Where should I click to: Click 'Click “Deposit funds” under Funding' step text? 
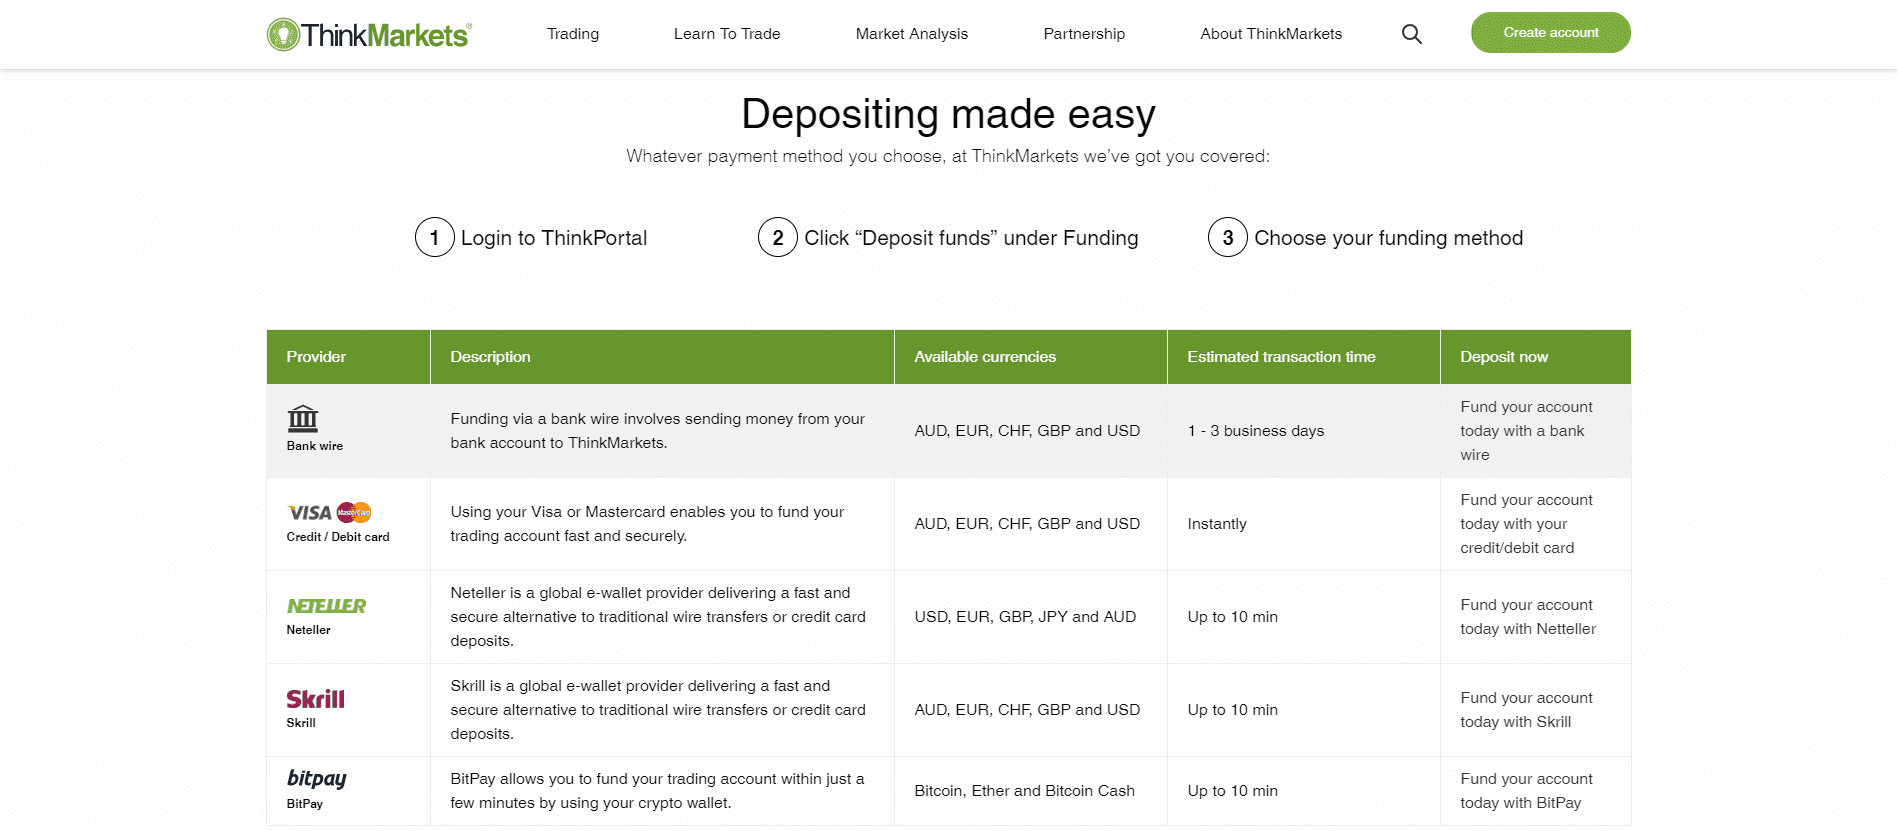(x=971, y=238)
